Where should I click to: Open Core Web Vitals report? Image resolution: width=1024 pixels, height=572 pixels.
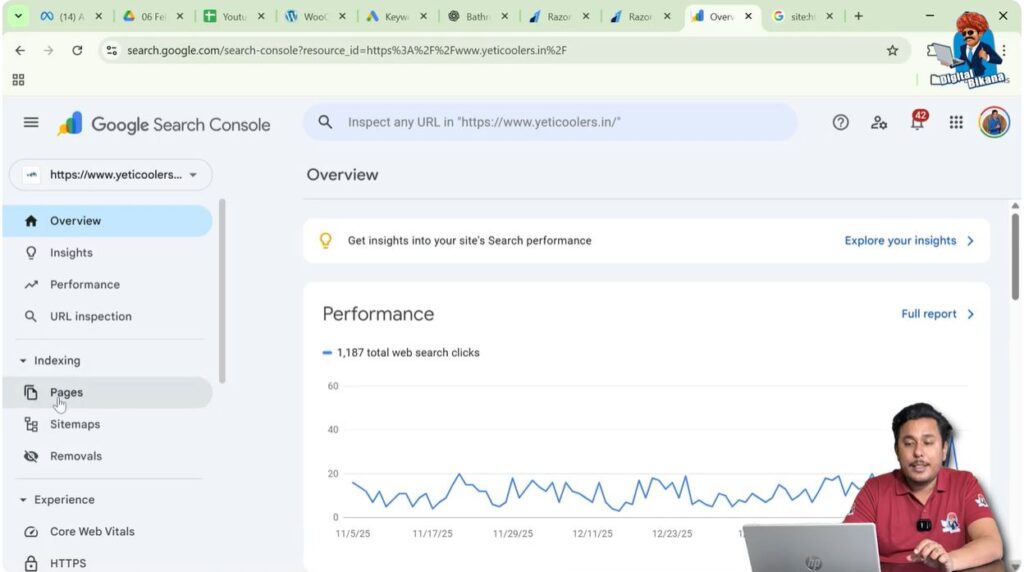[108, 532]
